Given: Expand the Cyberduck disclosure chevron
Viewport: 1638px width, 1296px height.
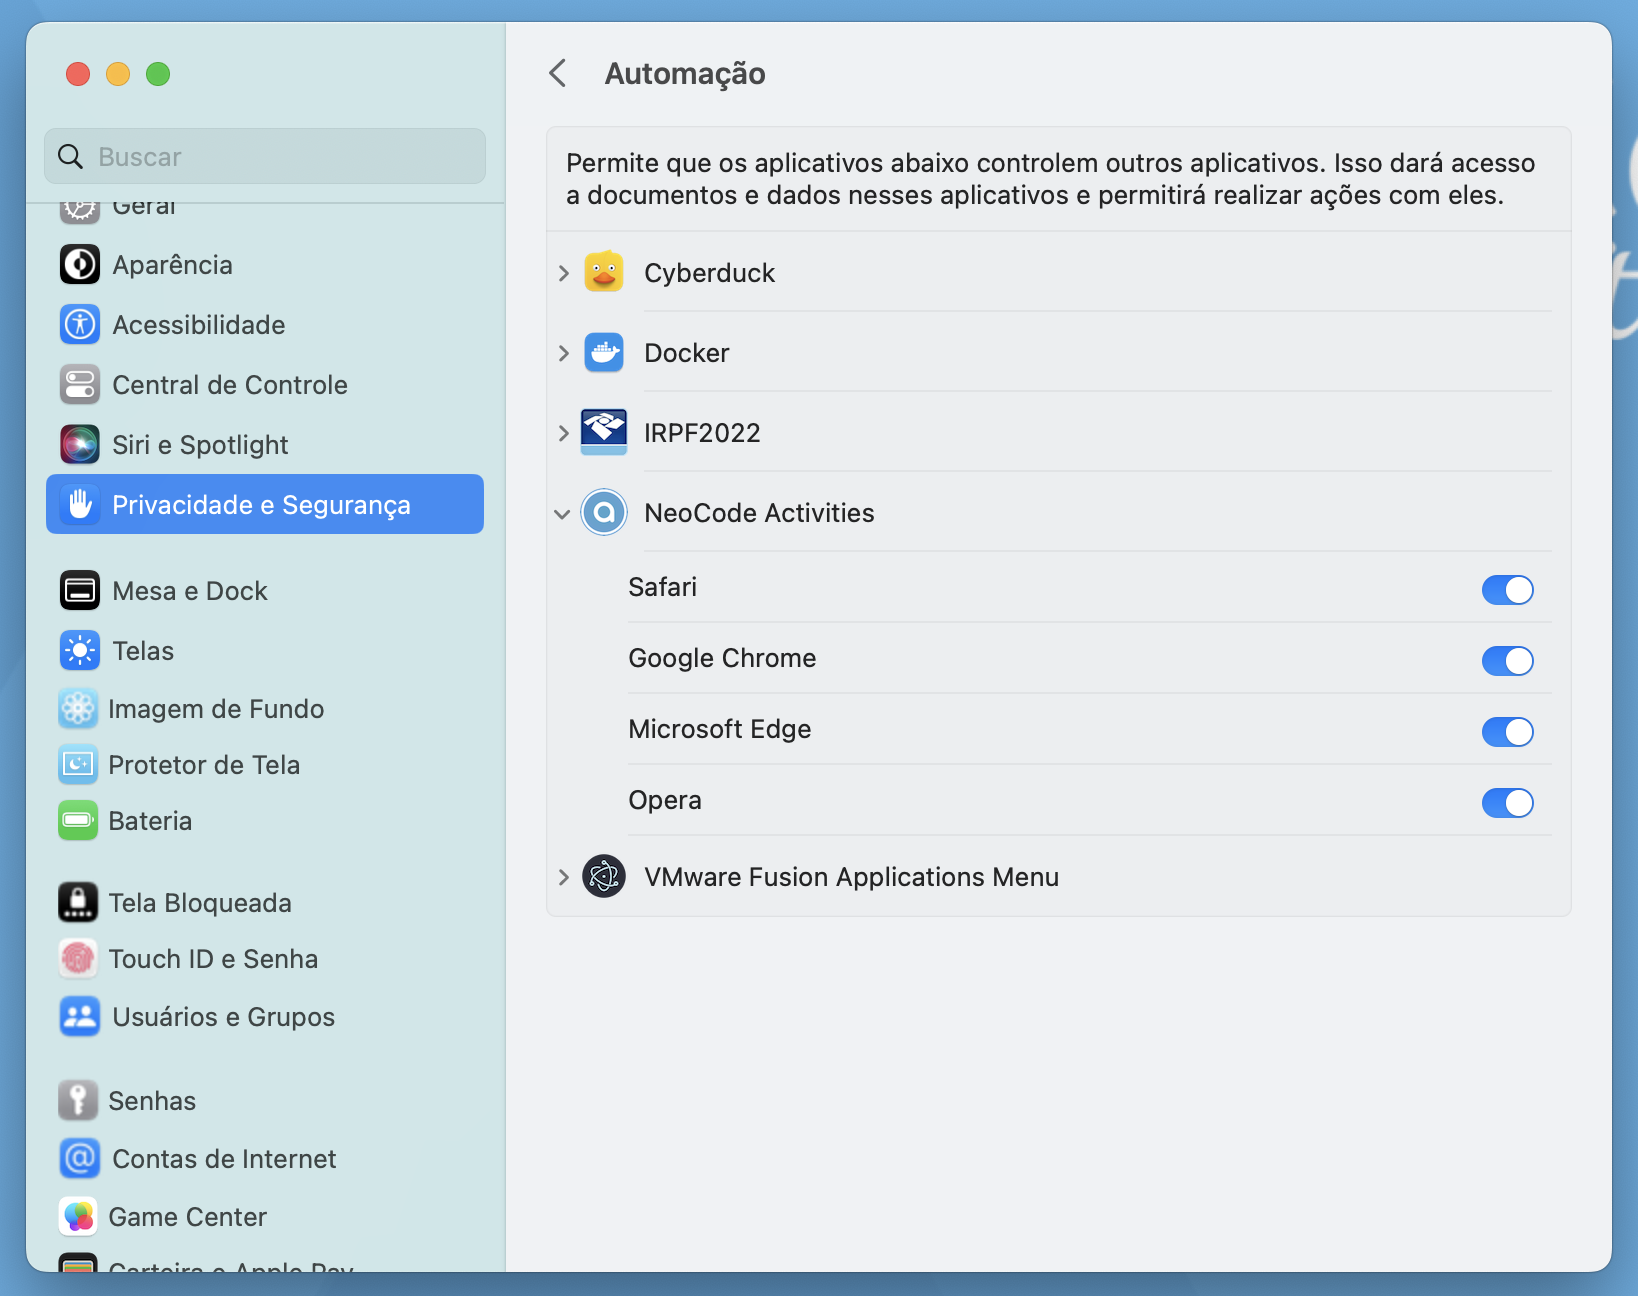Looking at the screenshot, I should (x=564, y=273).
